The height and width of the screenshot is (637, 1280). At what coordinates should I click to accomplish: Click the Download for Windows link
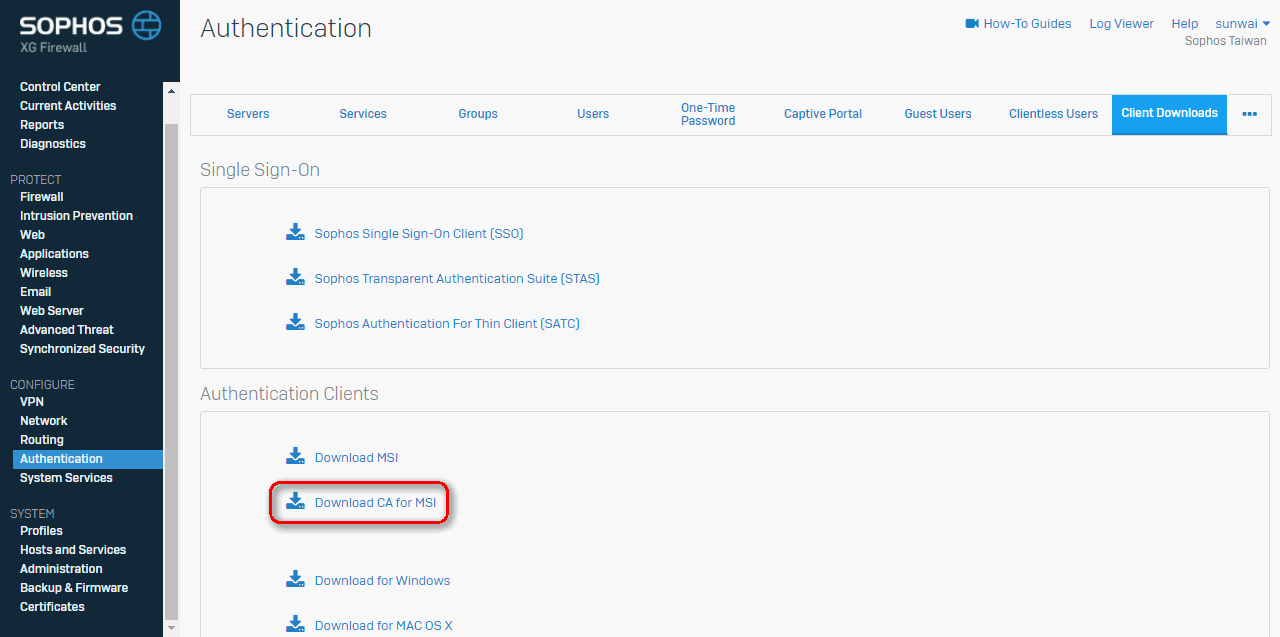(382, 581)
